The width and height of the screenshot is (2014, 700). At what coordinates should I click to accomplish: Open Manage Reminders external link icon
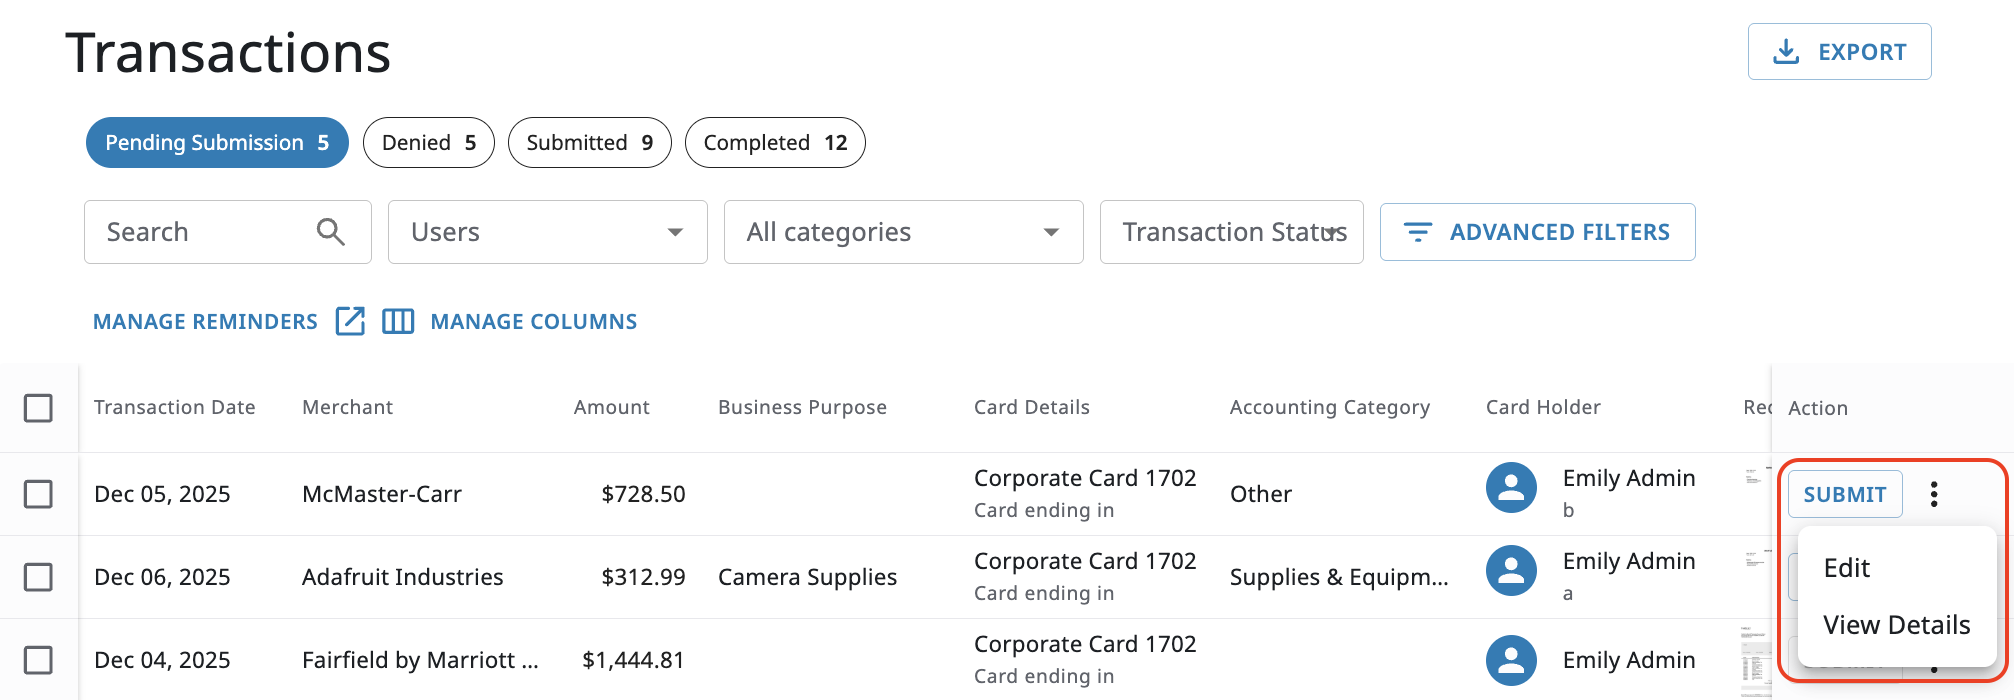tap(350, 321)
